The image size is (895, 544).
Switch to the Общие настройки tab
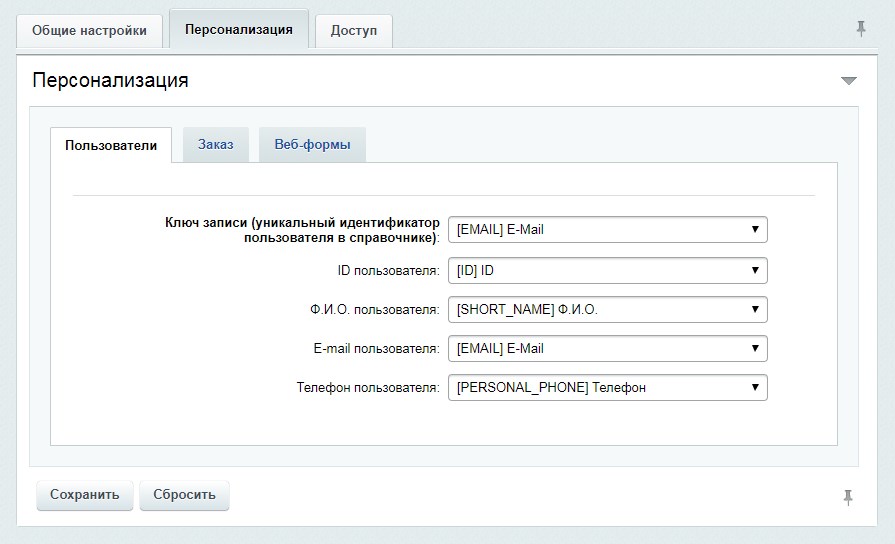coord(90,31)
